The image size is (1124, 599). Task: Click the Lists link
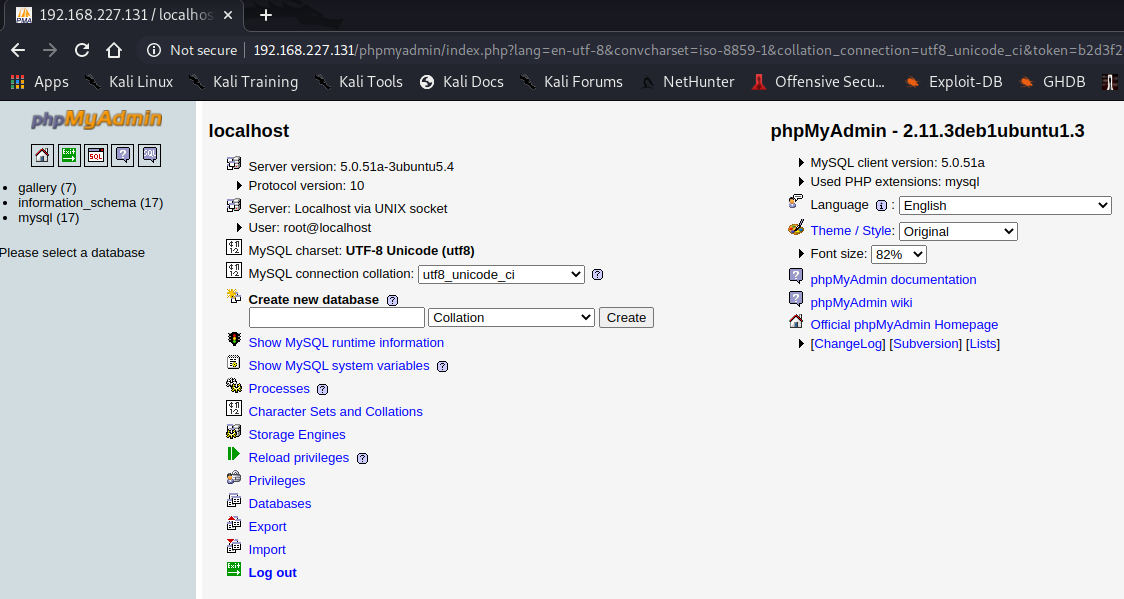pos(983,343)
